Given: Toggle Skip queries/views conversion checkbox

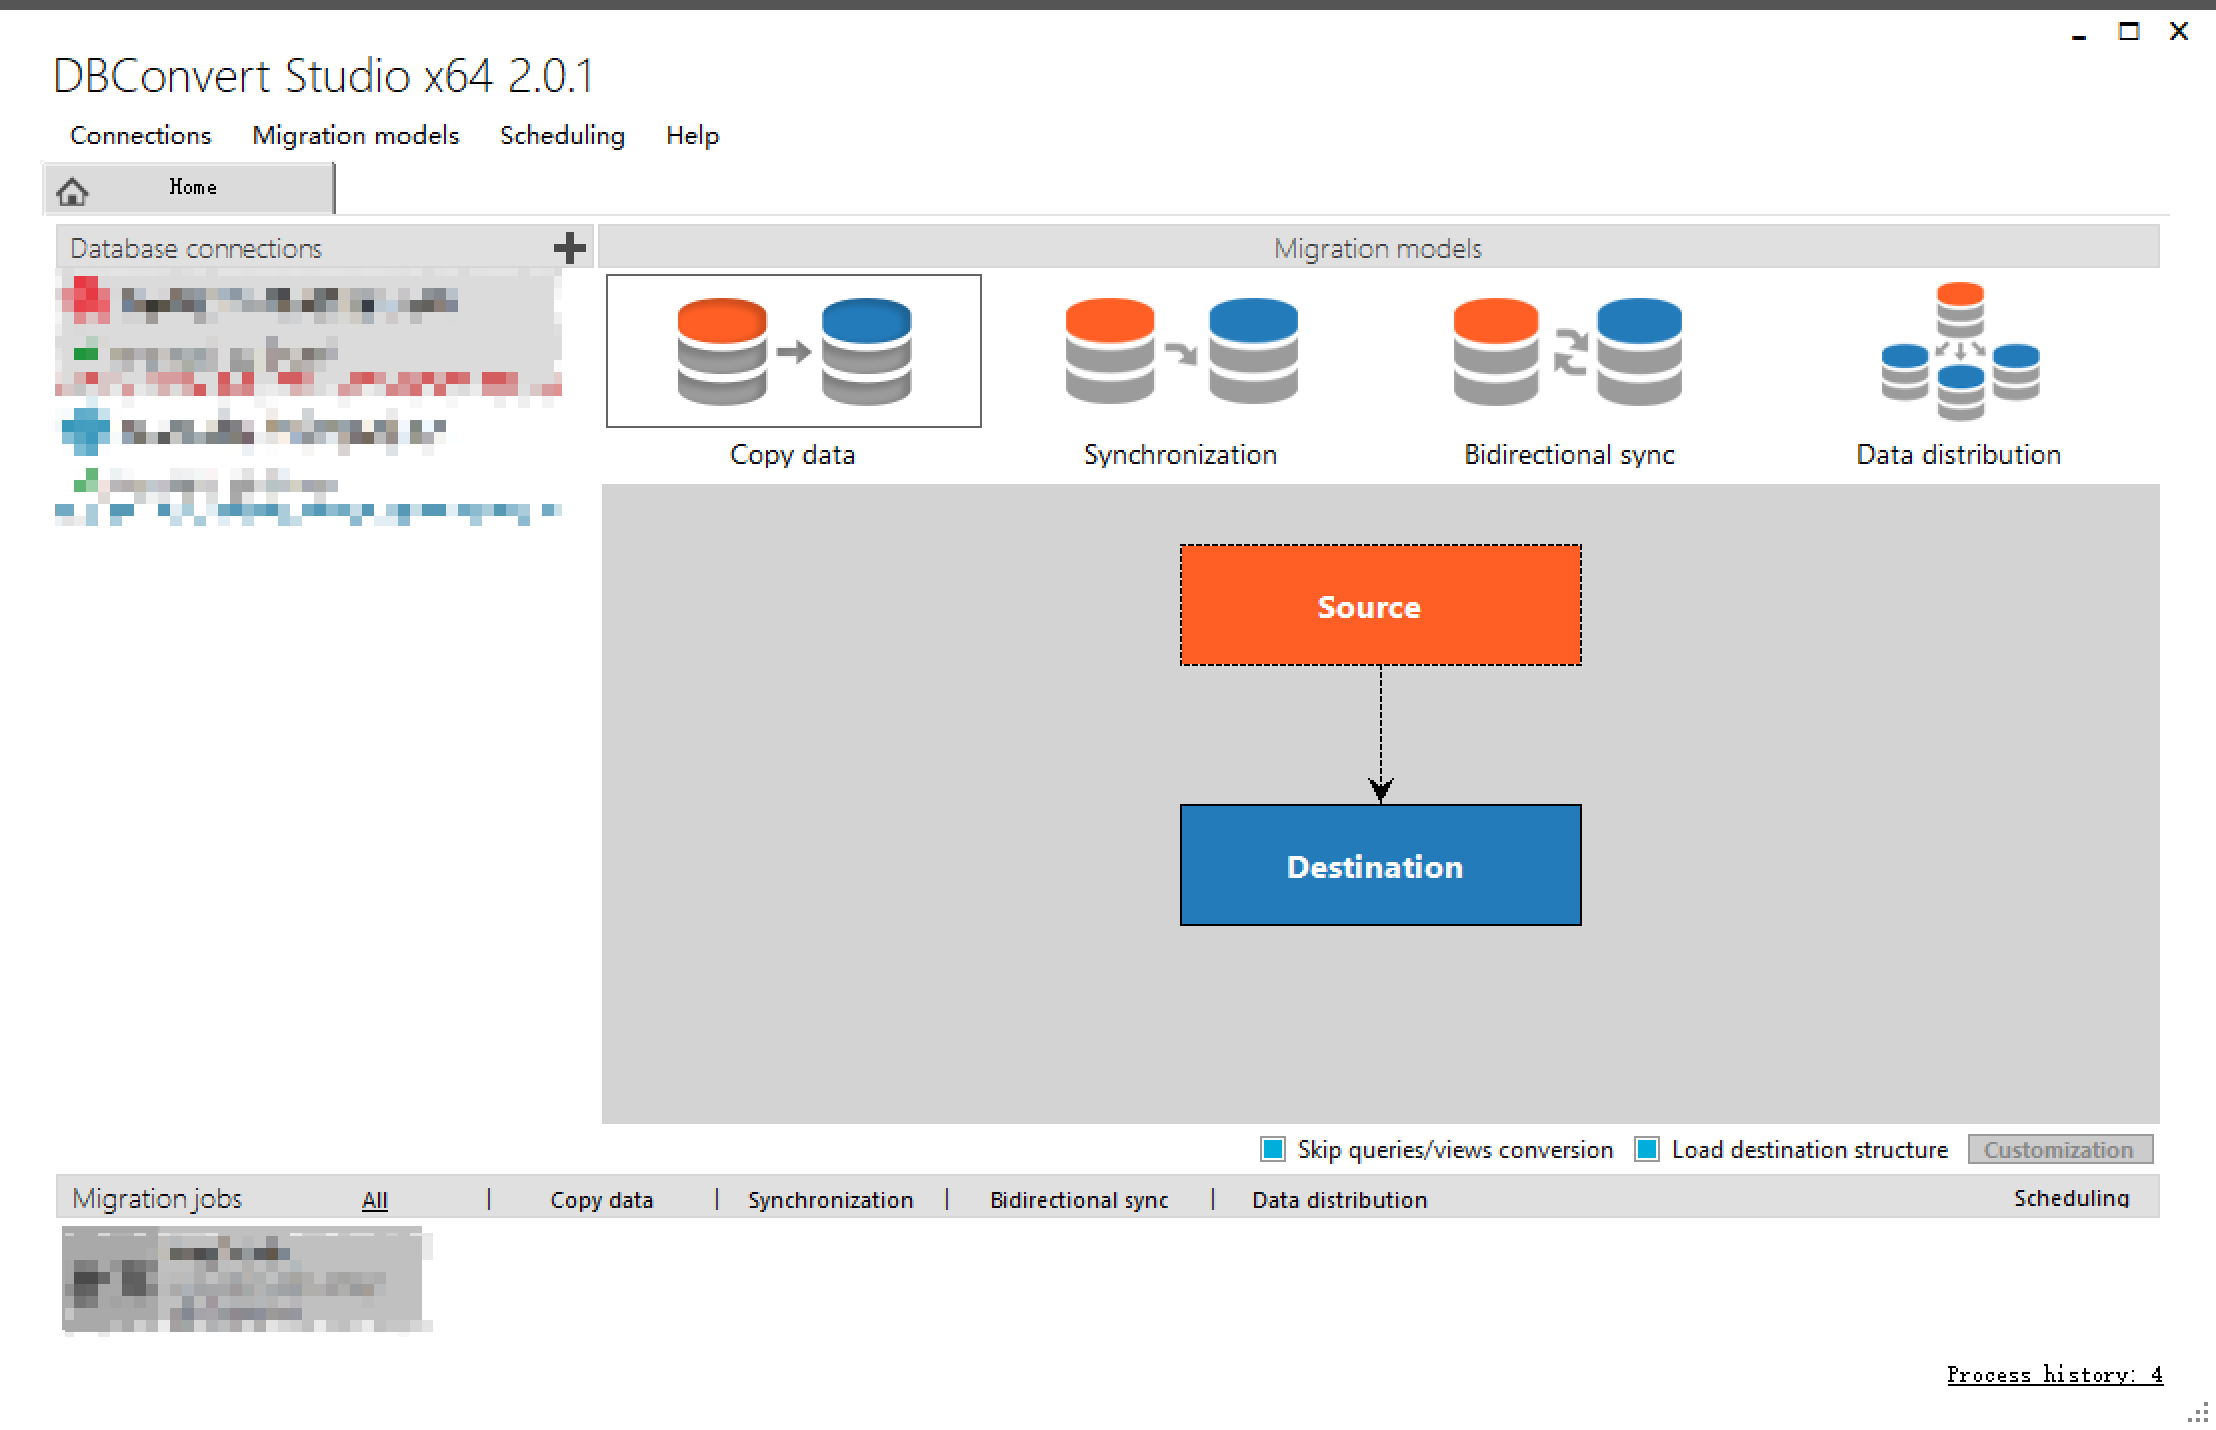Looking at the screenshot, I should [1273, 1150].
